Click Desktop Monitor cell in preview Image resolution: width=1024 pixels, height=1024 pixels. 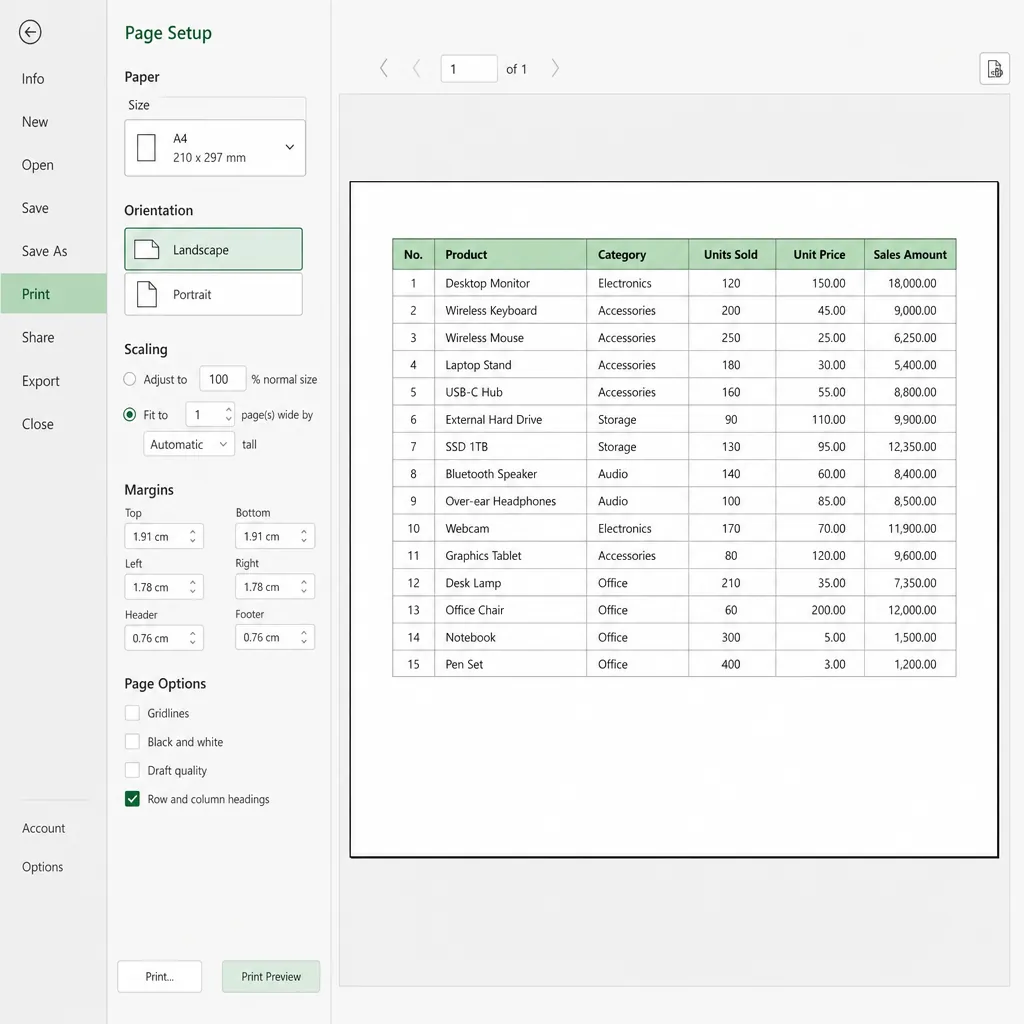(x=510, y=283)
